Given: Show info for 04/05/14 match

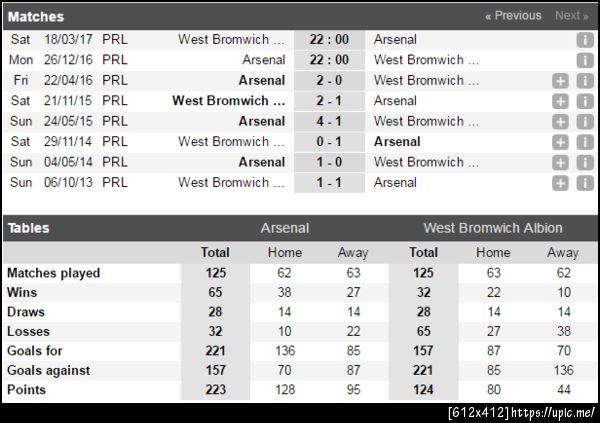Looking at the screenshot, I should [x=585, y=162].
